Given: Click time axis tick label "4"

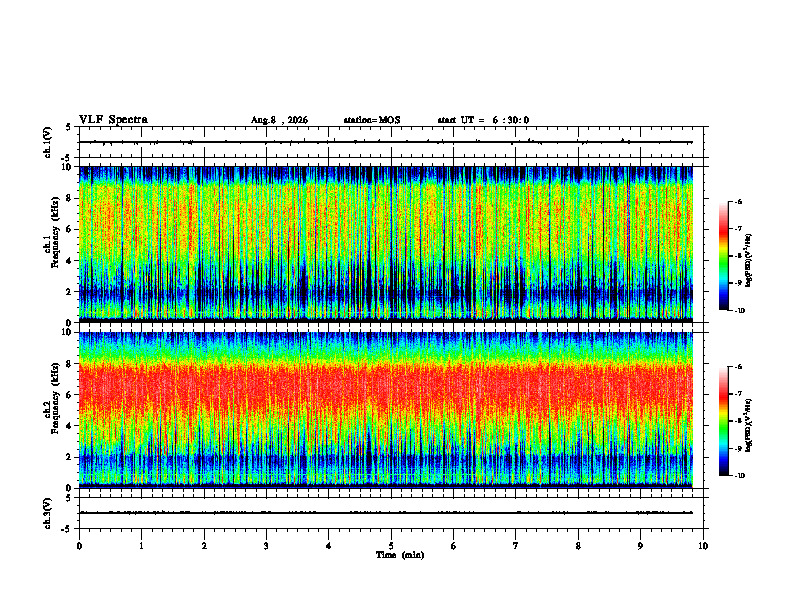Looking at the screenshot, I should tap(329, 546).
